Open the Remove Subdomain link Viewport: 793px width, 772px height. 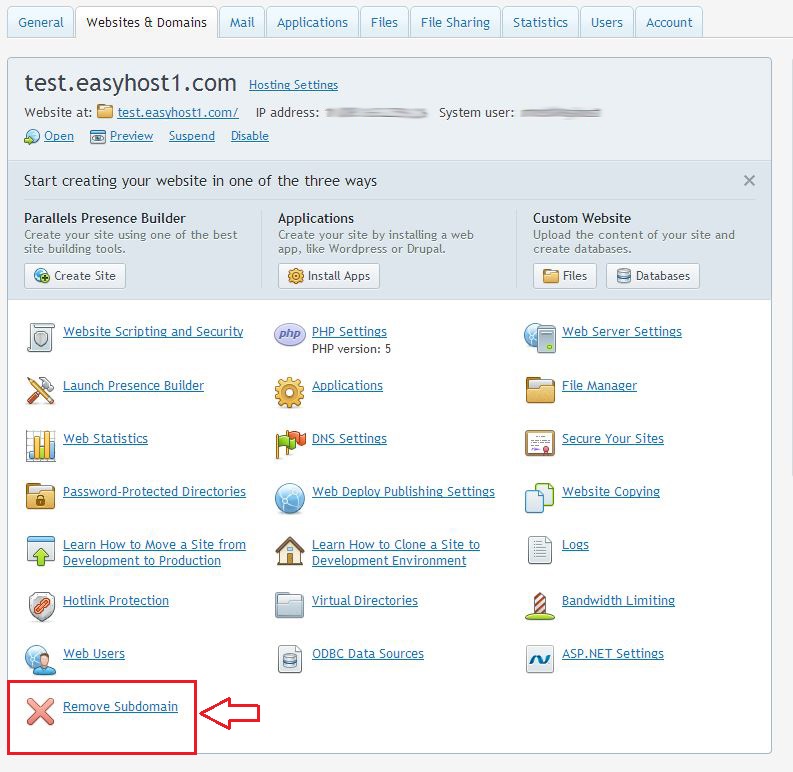pyautogui.click(x=120, y=706)
